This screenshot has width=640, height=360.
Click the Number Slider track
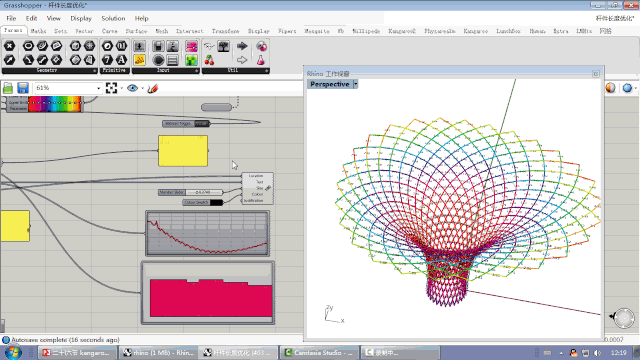[x=204, y=192]
